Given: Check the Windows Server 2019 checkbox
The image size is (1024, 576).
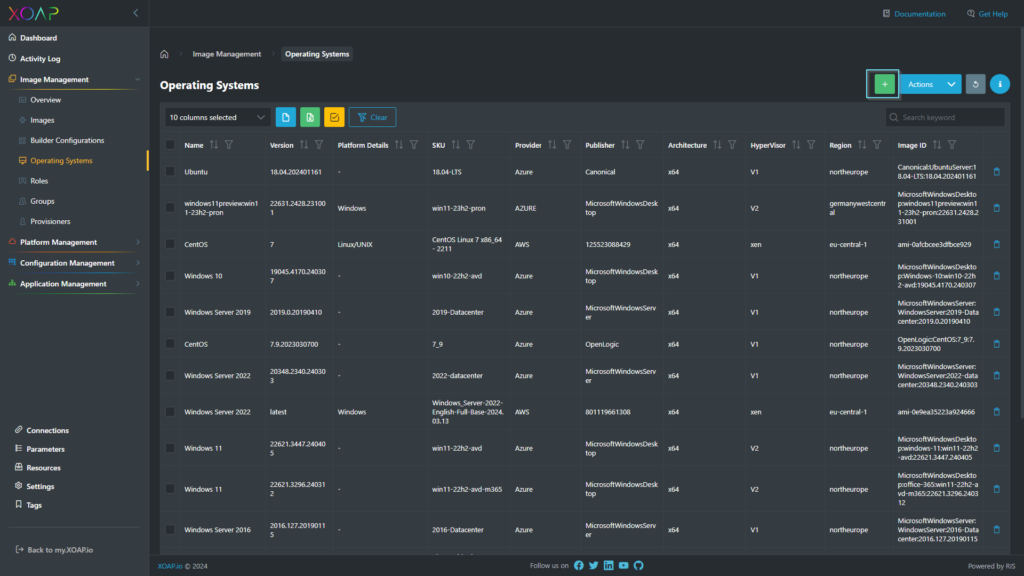Looking at the screenshot, I should point(170,312).
